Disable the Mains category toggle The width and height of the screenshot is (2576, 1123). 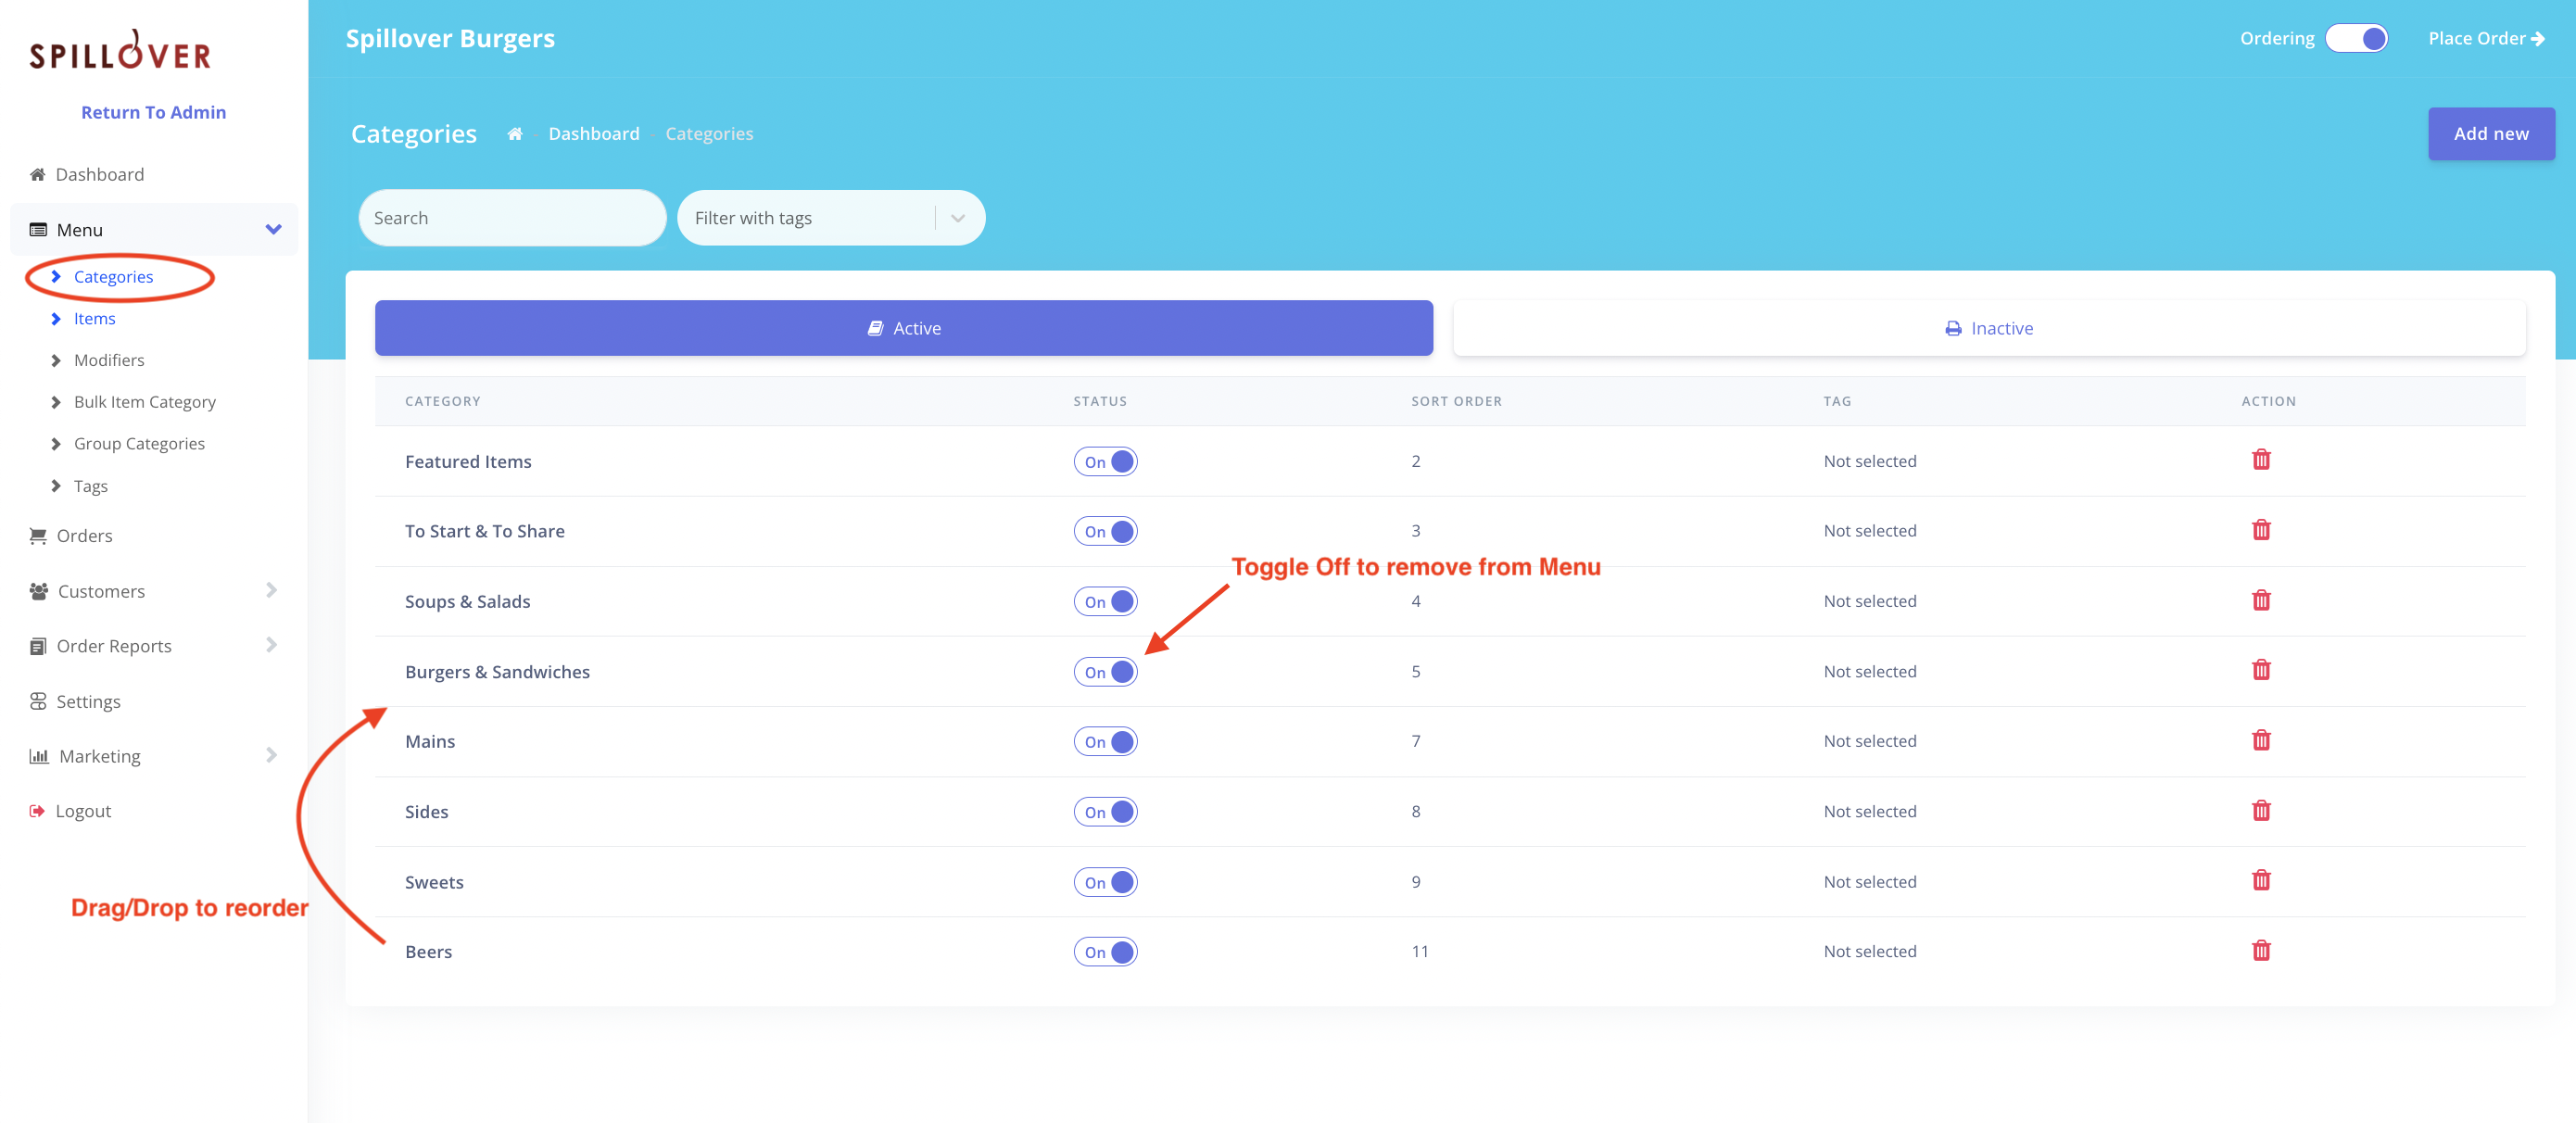[x=1105, y=741]
